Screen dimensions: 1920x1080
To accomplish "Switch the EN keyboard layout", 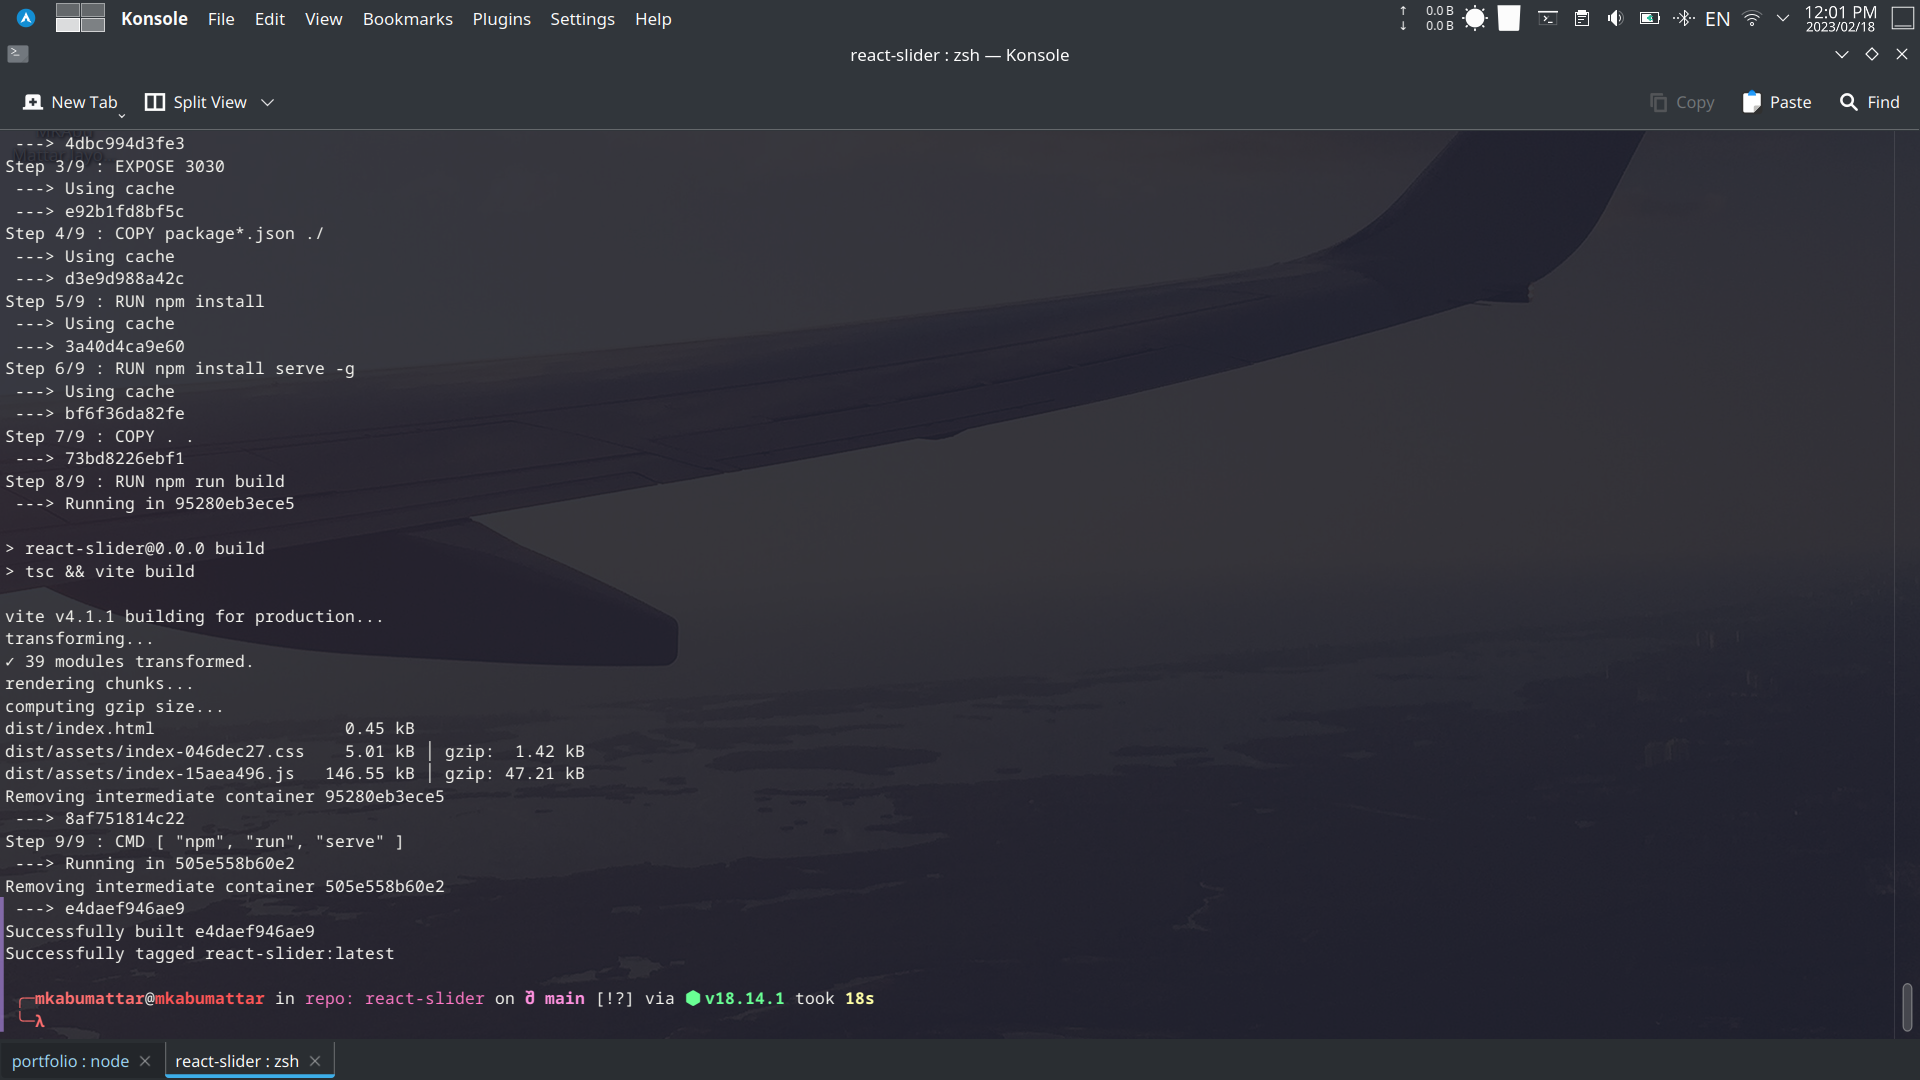I will [x=1717, y=18].
